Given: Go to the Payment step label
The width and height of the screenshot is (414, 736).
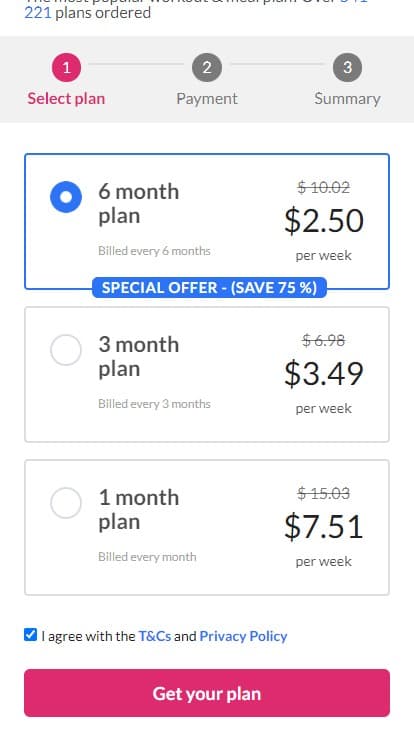Looking at the screenshot, I should (207, 99).
